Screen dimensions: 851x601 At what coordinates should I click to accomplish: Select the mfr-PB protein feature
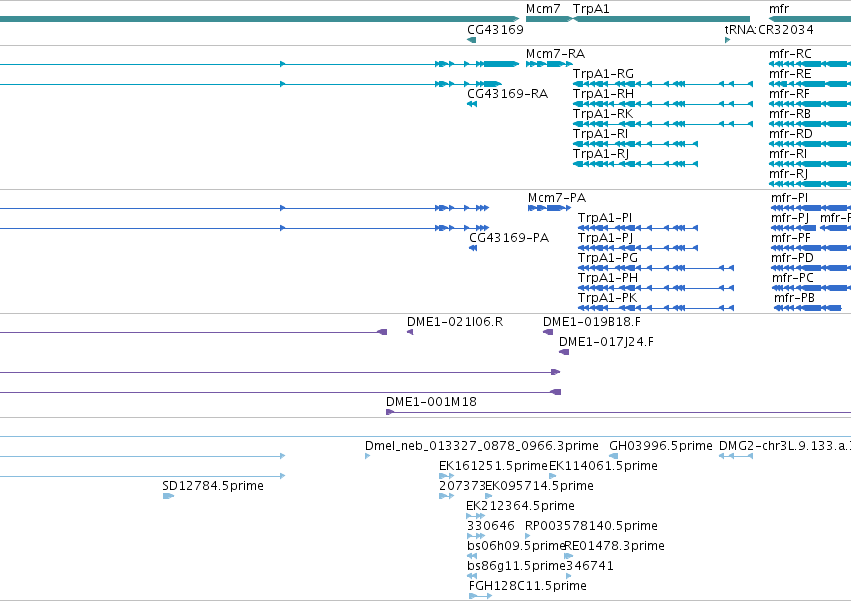point(808,308)
